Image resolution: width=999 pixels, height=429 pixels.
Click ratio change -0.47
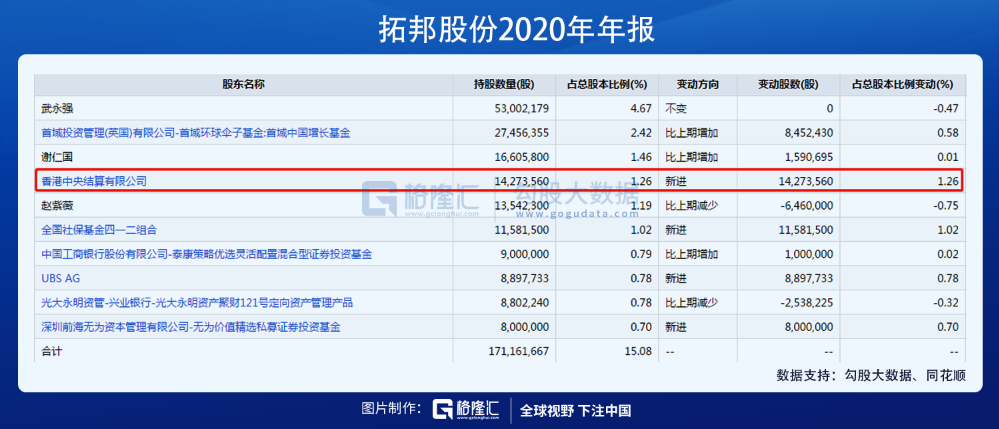tap(946, 108)
